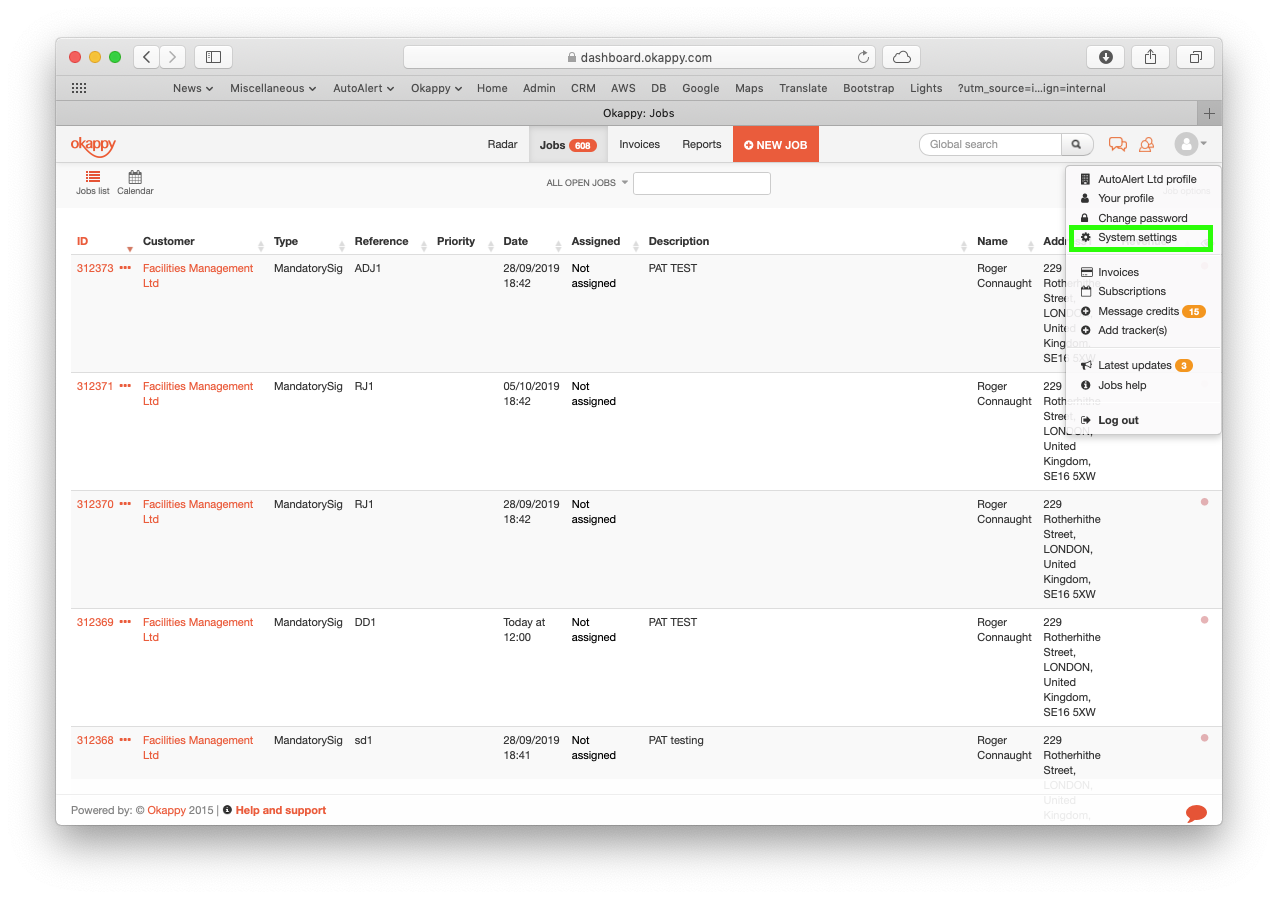Screen dimensions: 1278x899
Task: Select the Jobs tab
Action: tap(568, 144)
